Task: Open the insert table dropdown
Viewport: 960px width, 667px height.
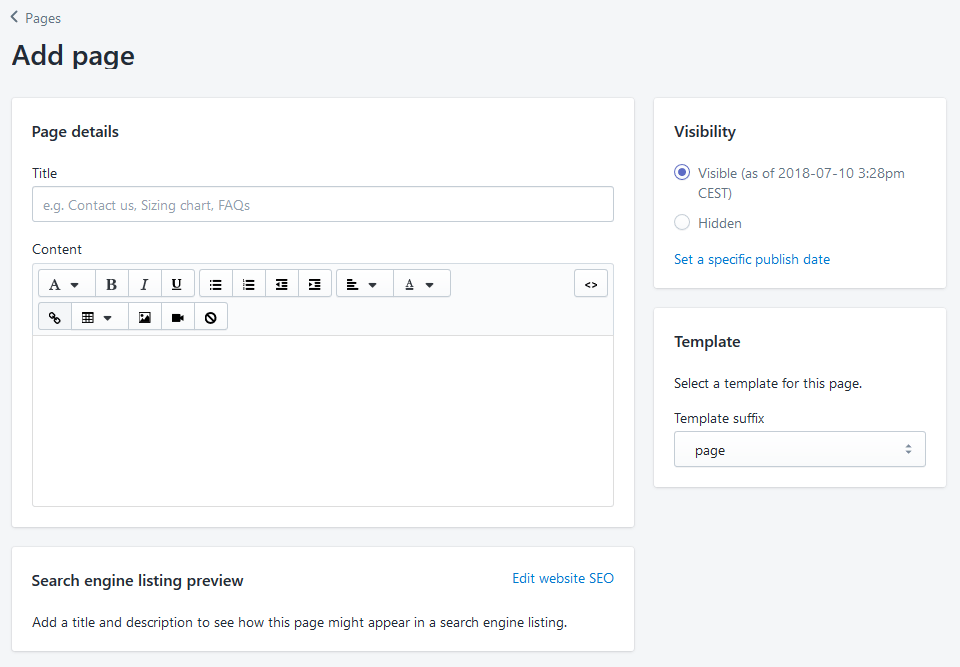Action: [100, 317]
